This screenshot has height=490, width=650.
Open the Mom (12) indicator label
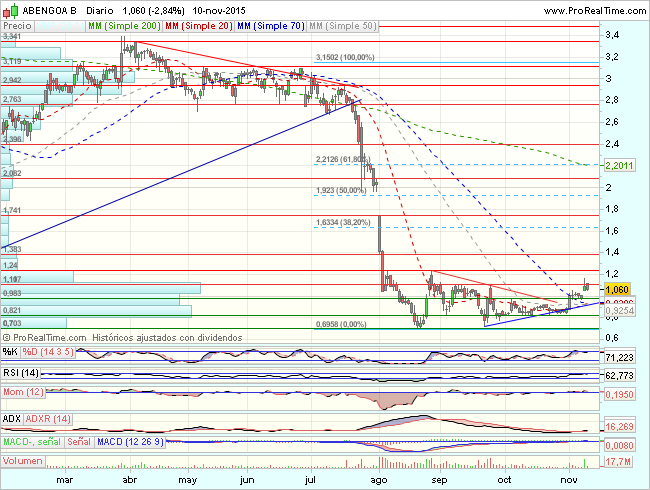tap(23, 392)
